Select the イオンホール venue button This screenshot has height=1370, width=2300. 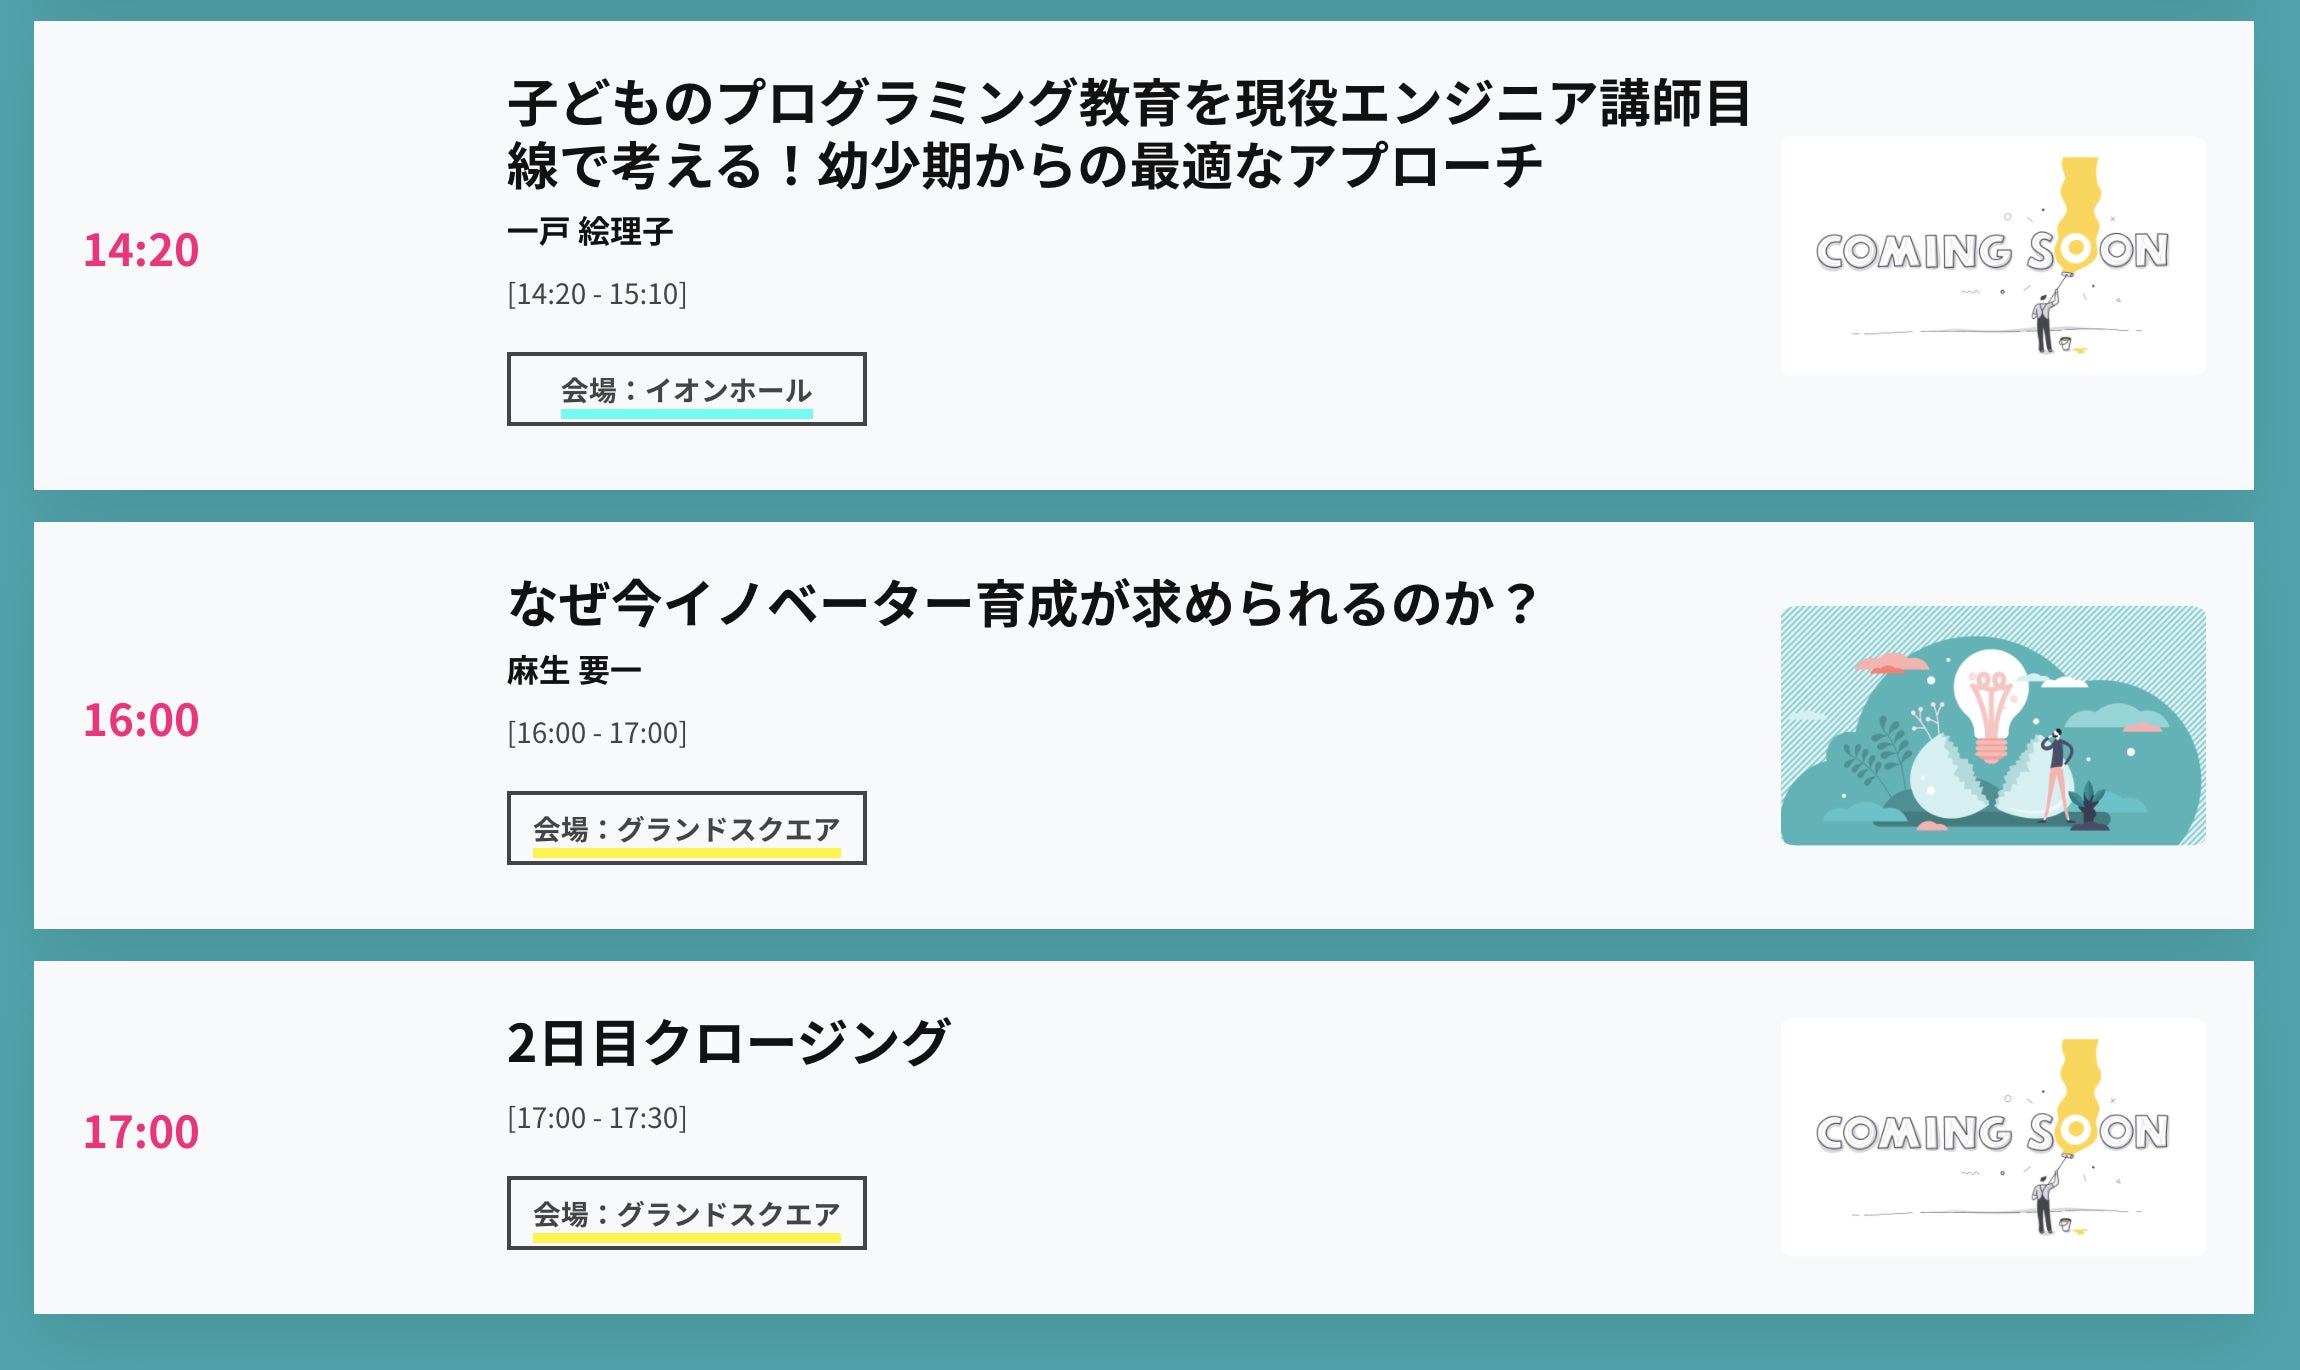[x=686, y=389]
